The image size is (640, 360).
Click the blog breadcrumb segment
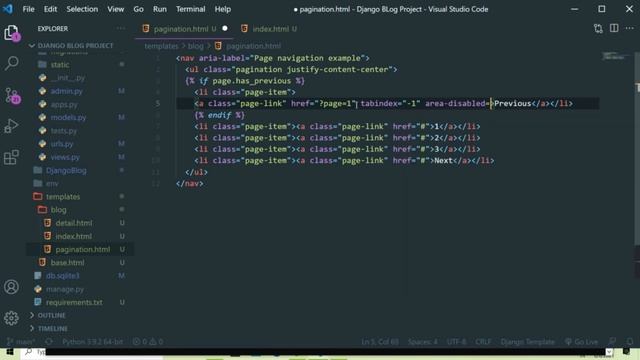[x=196, y=46]
